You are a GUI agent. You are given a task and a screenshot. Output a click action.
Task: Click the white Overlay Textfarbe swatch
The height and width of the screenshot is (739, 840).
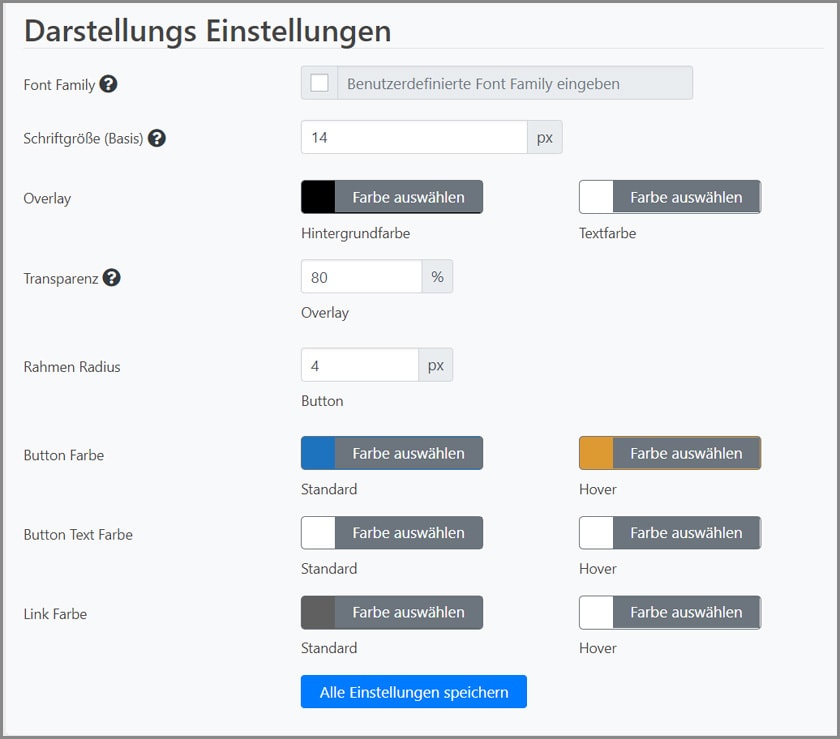[x=596, y=197]
